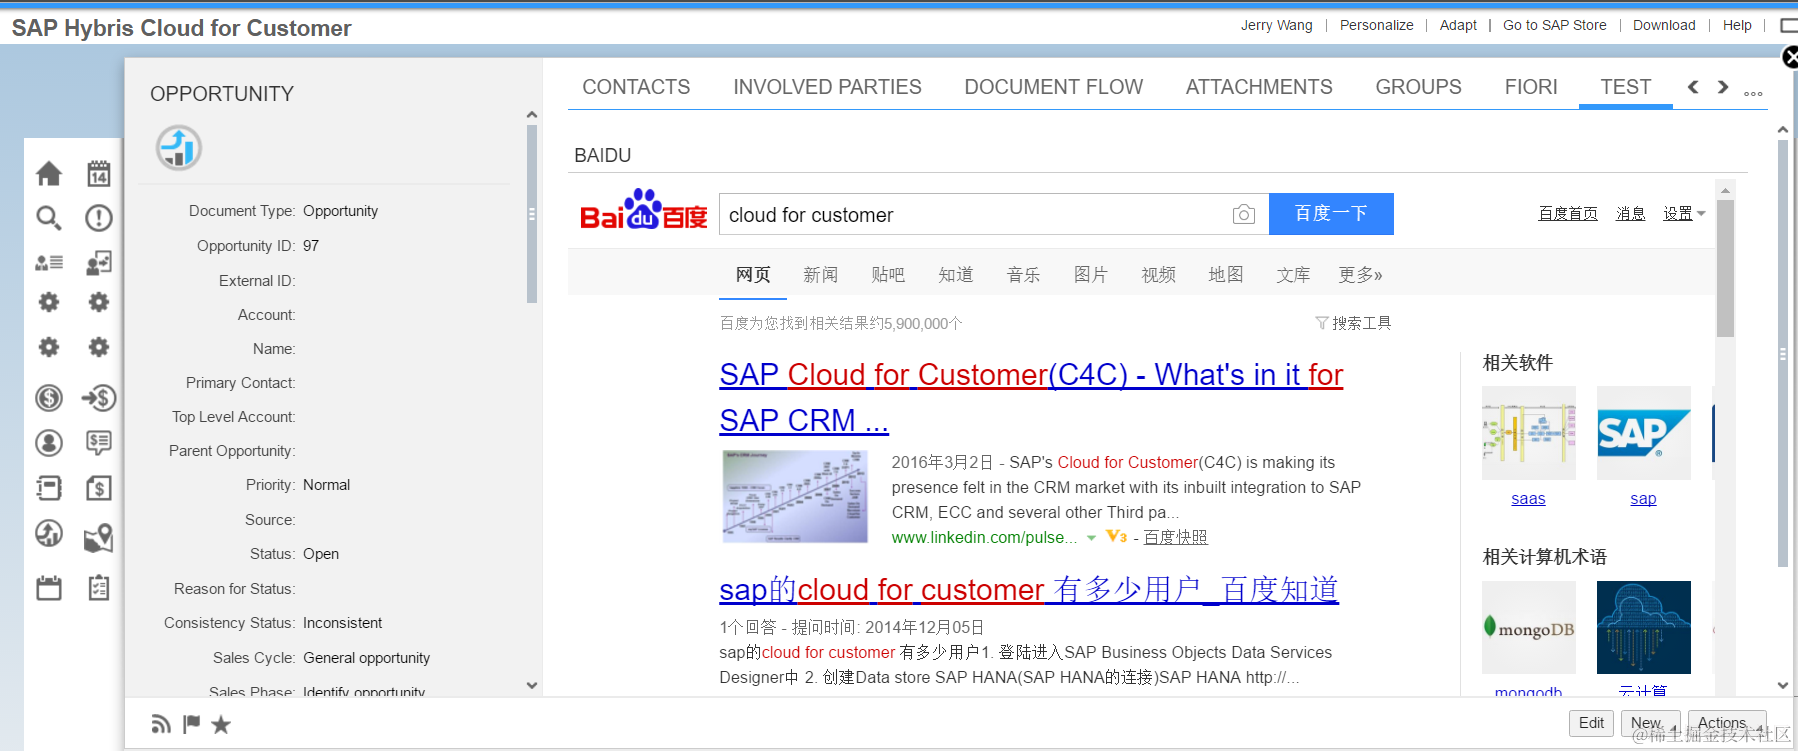Open the notebook sidebar icon
The image size is (1798, 751).
point(49,488)
